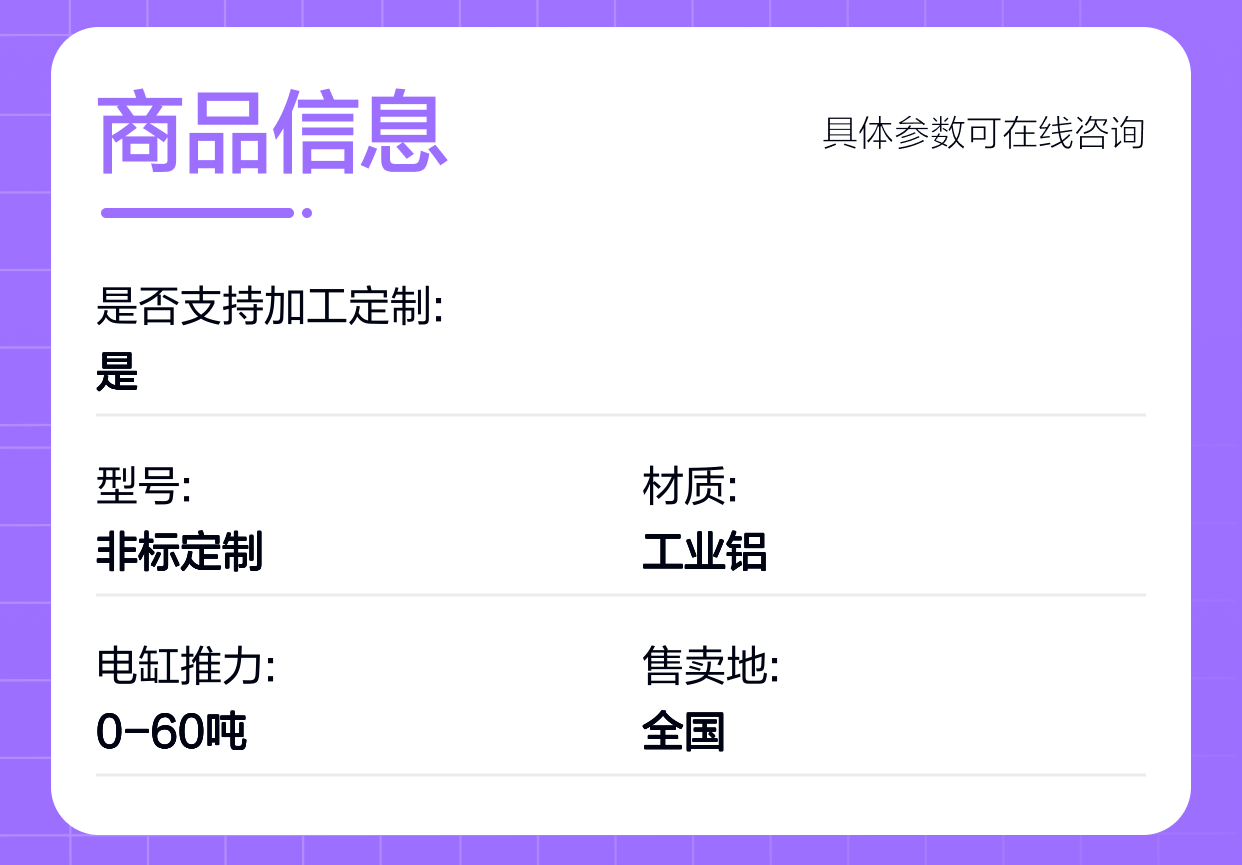1242x865 pixels.
Task: Click the bold 是 value
Action: tap(117, 371)
